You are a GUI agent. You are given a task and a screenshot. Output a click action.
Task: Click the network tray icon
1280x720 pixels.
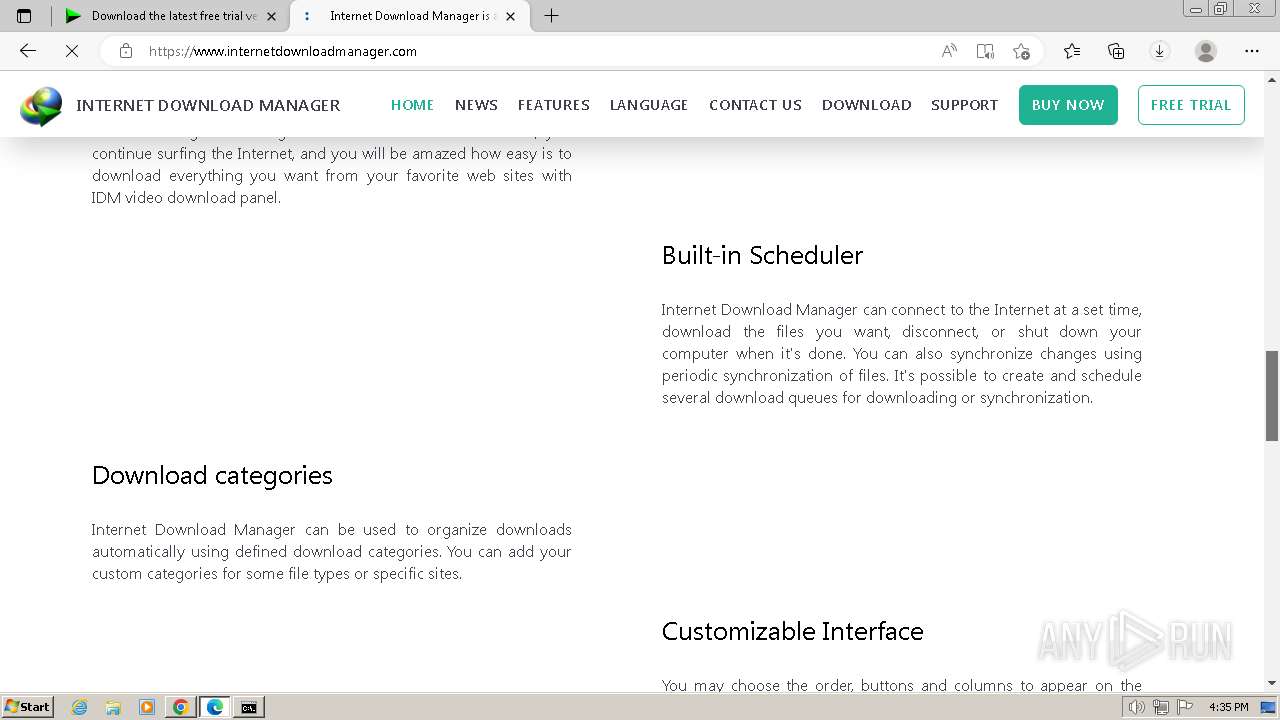click(x=1161, y=707)
